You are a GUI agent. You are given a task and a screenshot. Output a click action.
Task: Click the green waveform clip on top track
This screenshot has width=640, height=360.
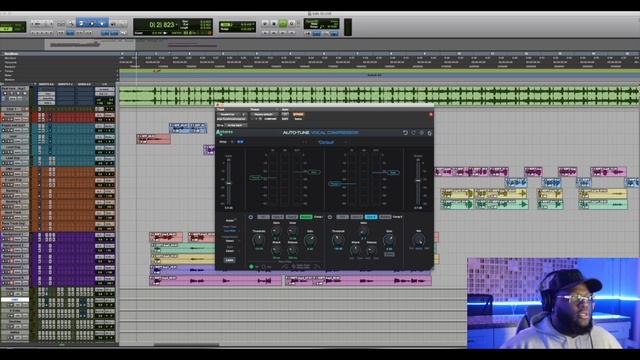[x=379, y=96]
